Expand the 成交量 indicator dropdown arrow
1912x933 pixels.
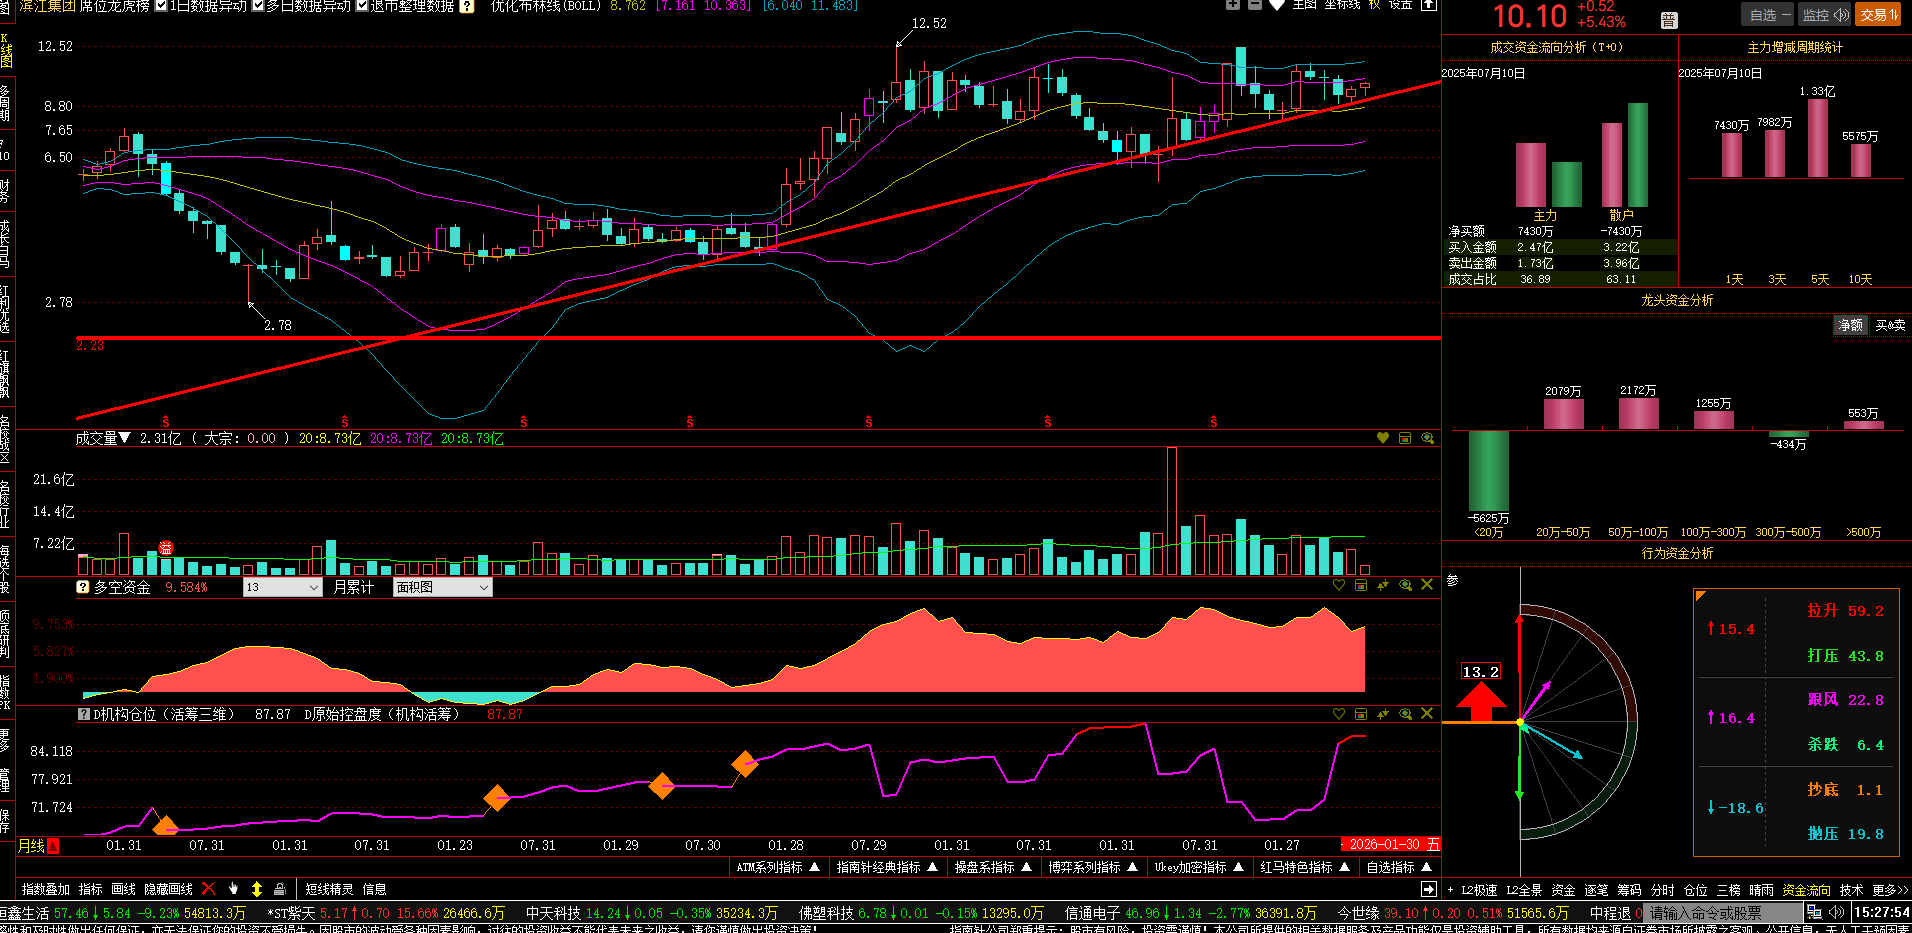click(125, 438)
